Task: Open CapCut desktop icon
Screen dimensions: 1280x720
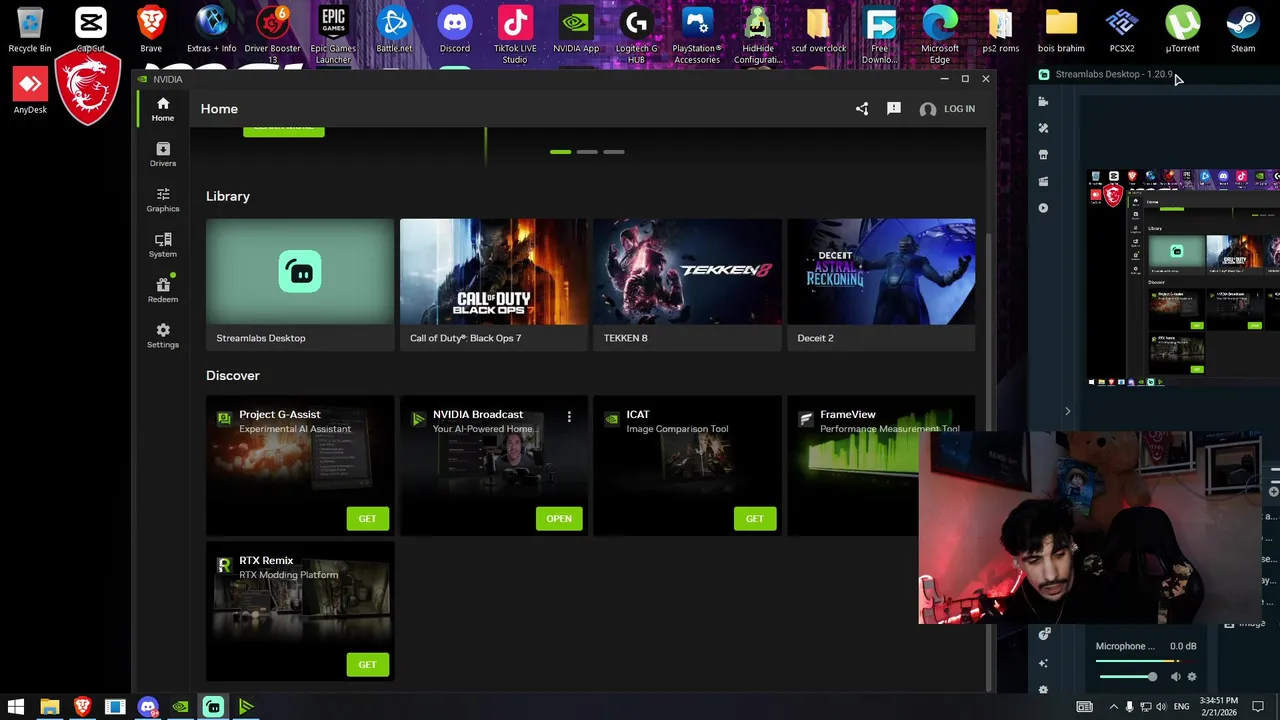Action: tap(90, 30)
